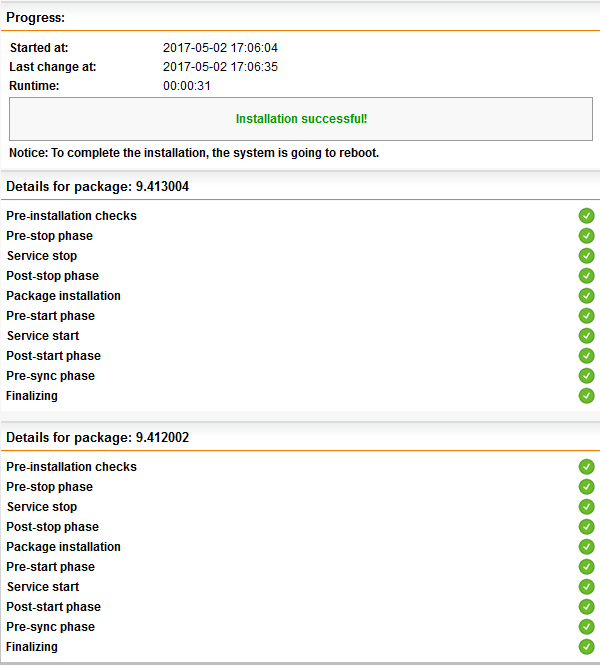Click the Last change at timestamp value

(x=220, y=67)
